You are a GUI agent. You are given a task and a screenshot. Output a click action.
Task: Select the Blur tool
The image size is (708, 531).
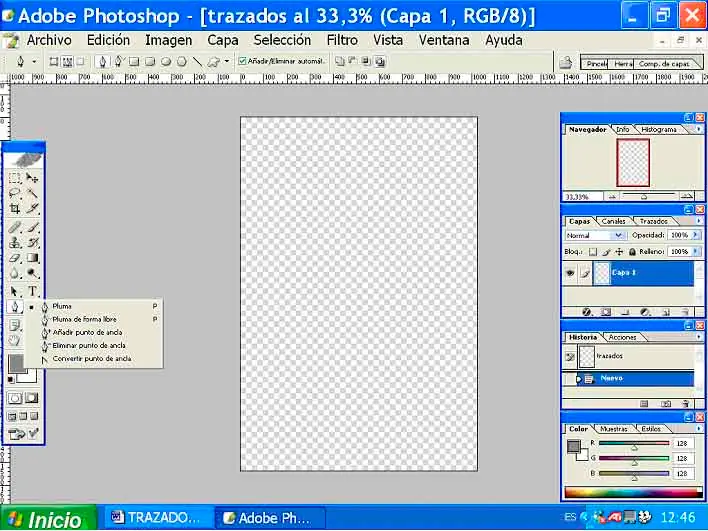tap(15, 273)
